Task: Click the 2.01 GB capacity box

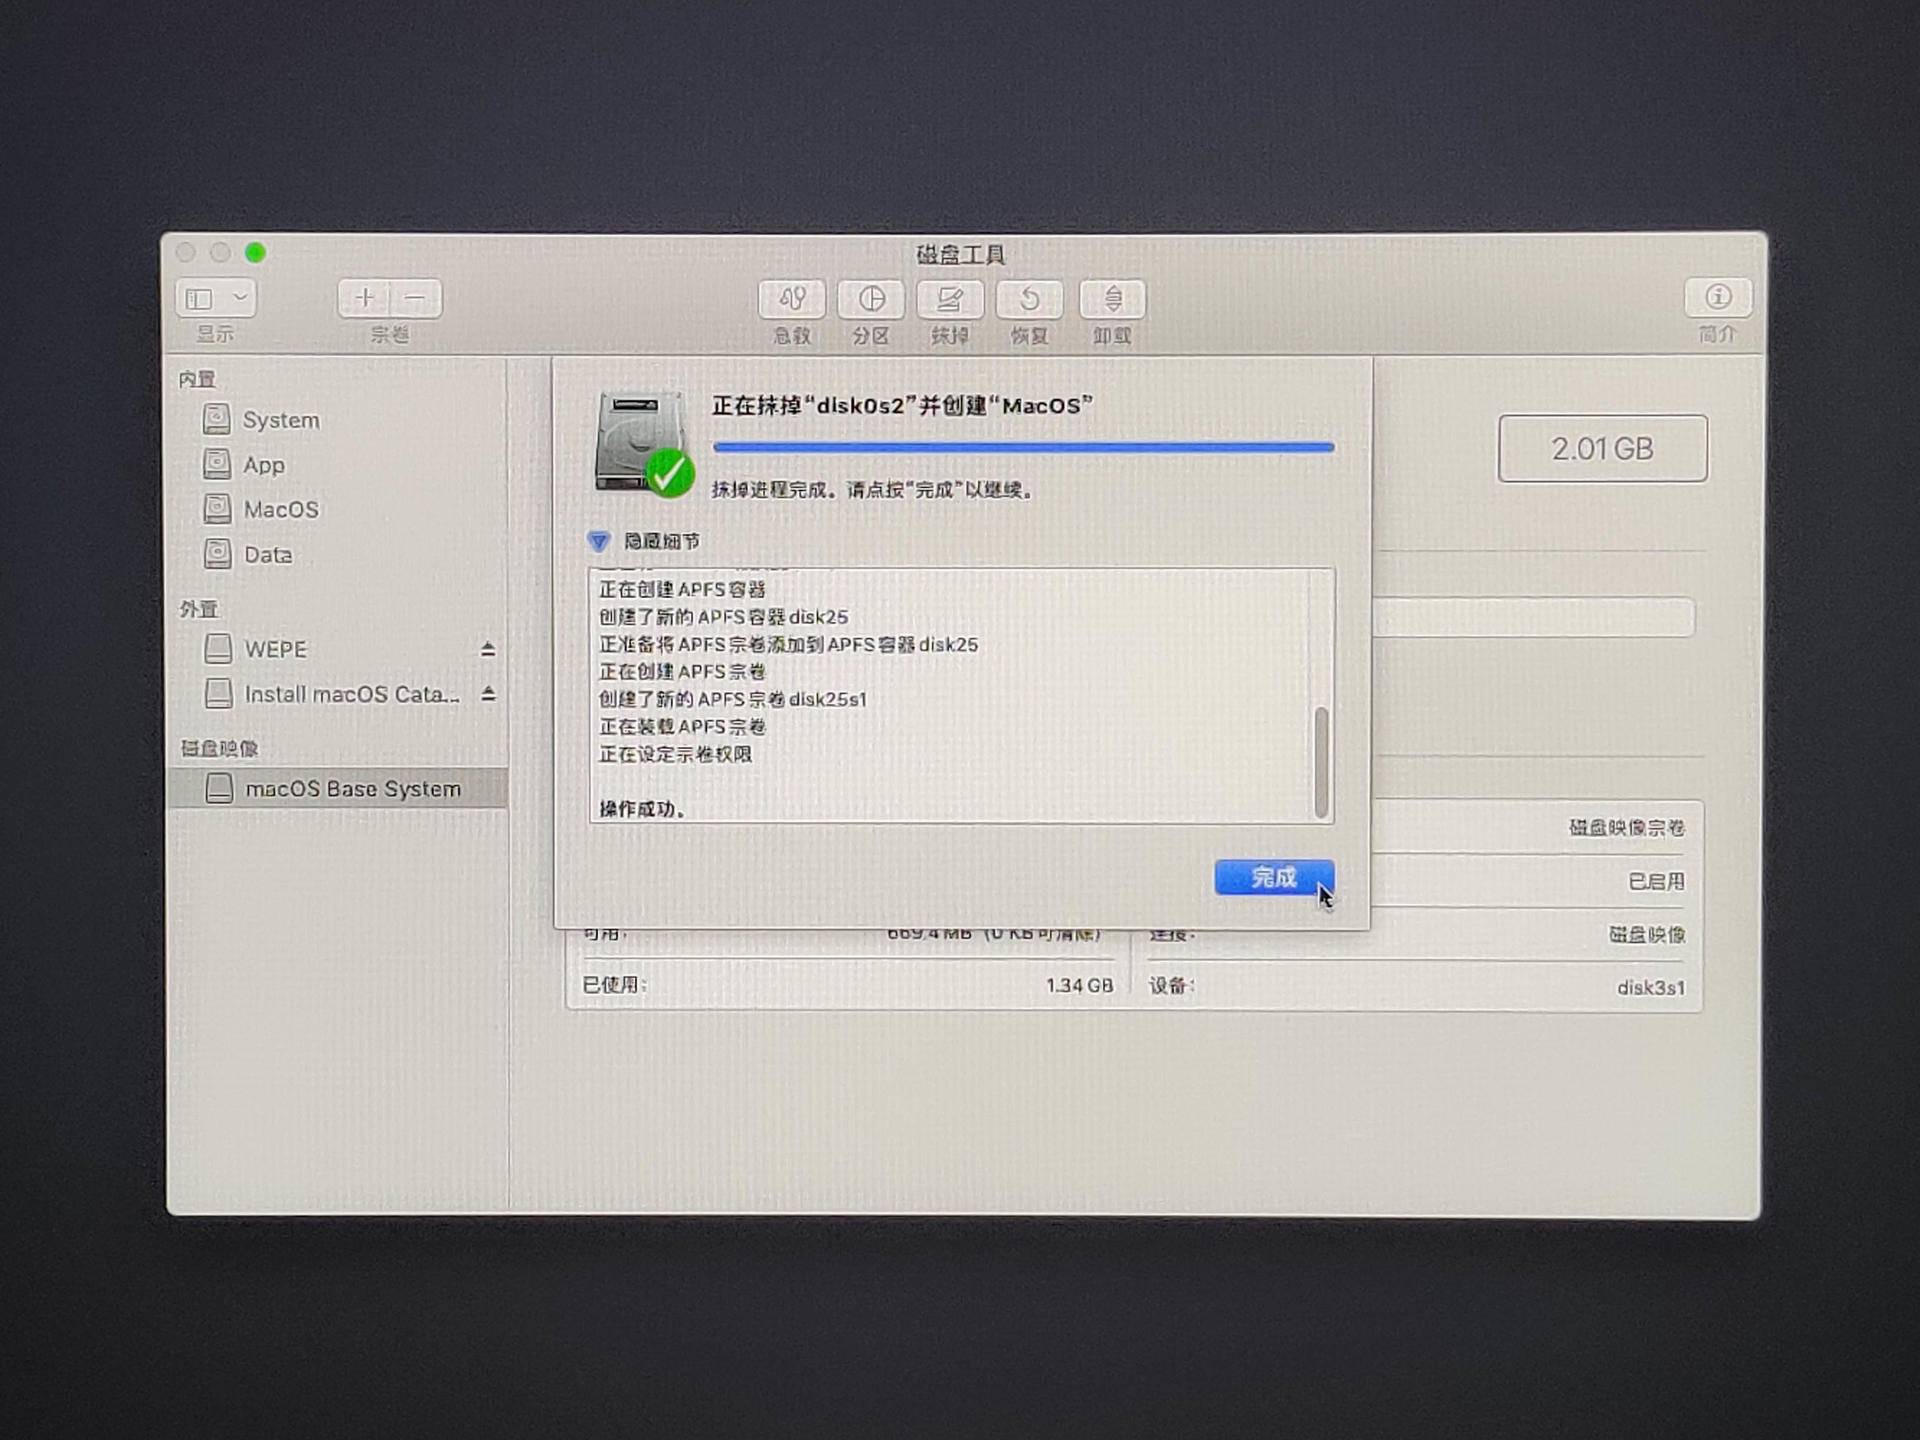Action: 1602,448
